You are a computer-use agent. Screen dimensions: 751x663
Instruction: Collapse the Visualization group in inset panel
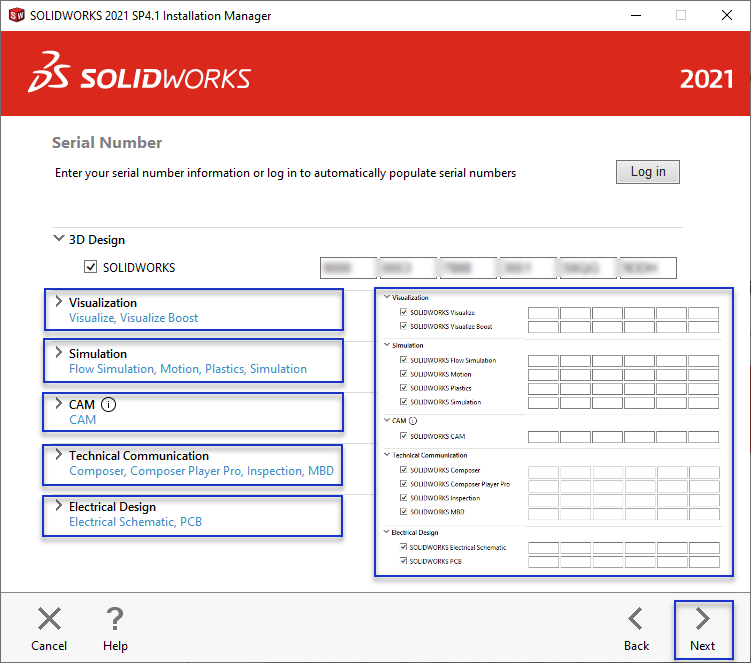point(387,297)
